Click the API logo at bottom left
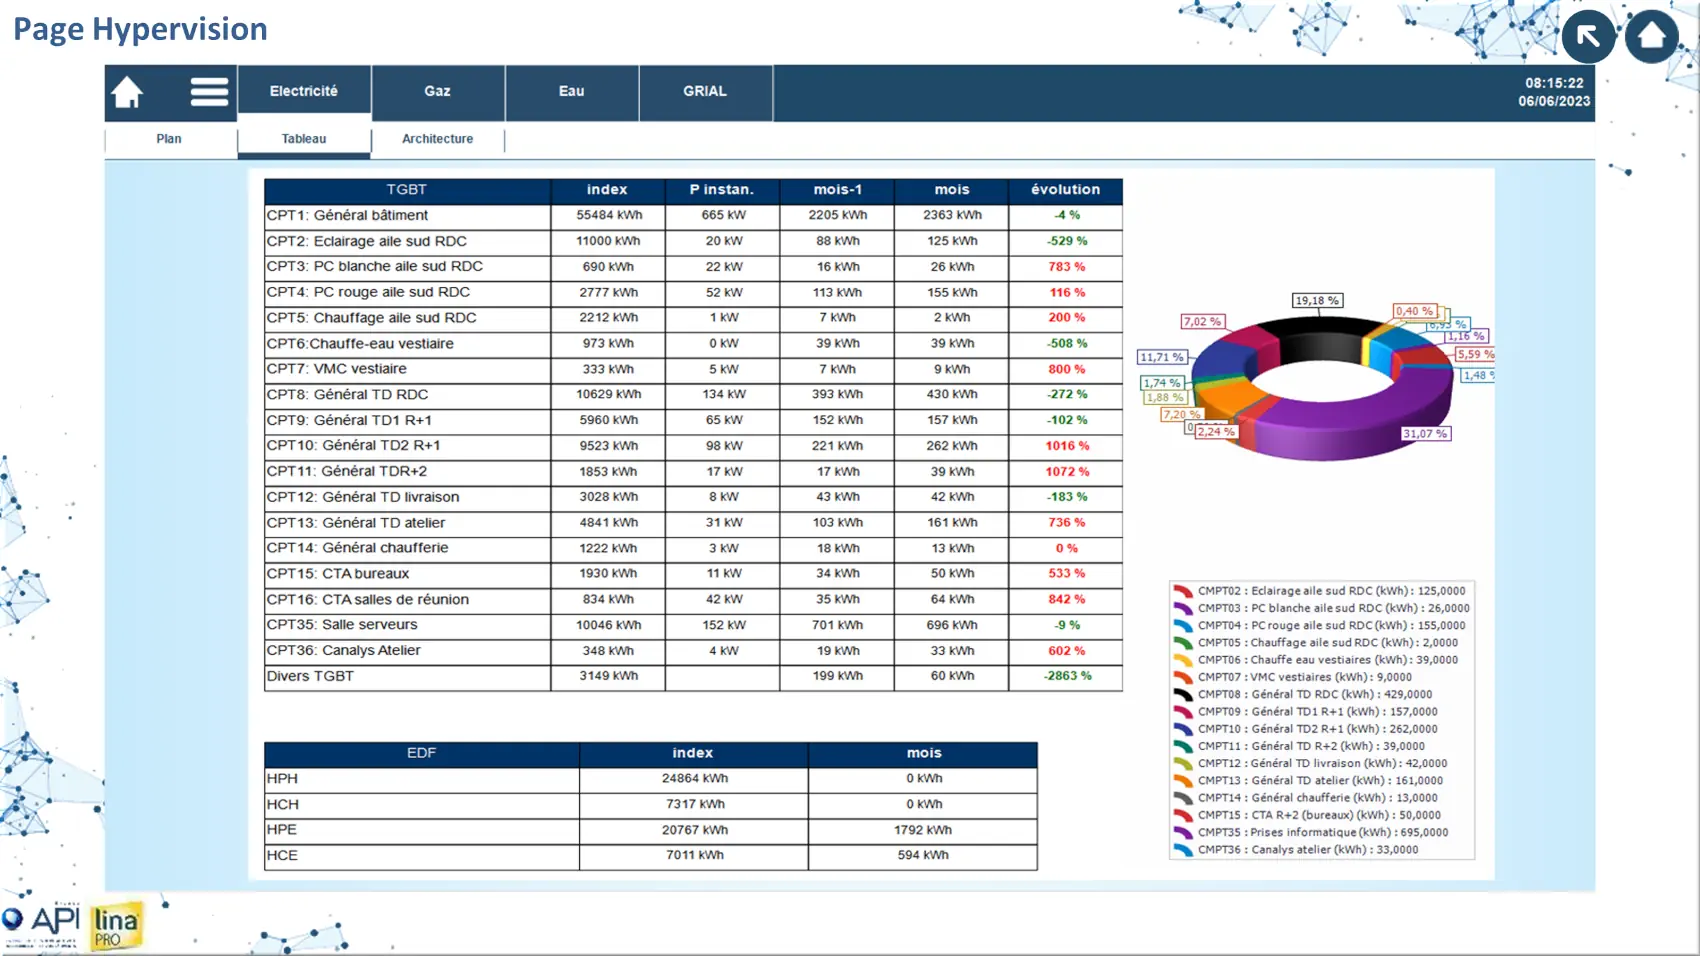Image resolution: width=1700 pixels, height=956 pixels. pyautogui.click(x=41, y=922)
